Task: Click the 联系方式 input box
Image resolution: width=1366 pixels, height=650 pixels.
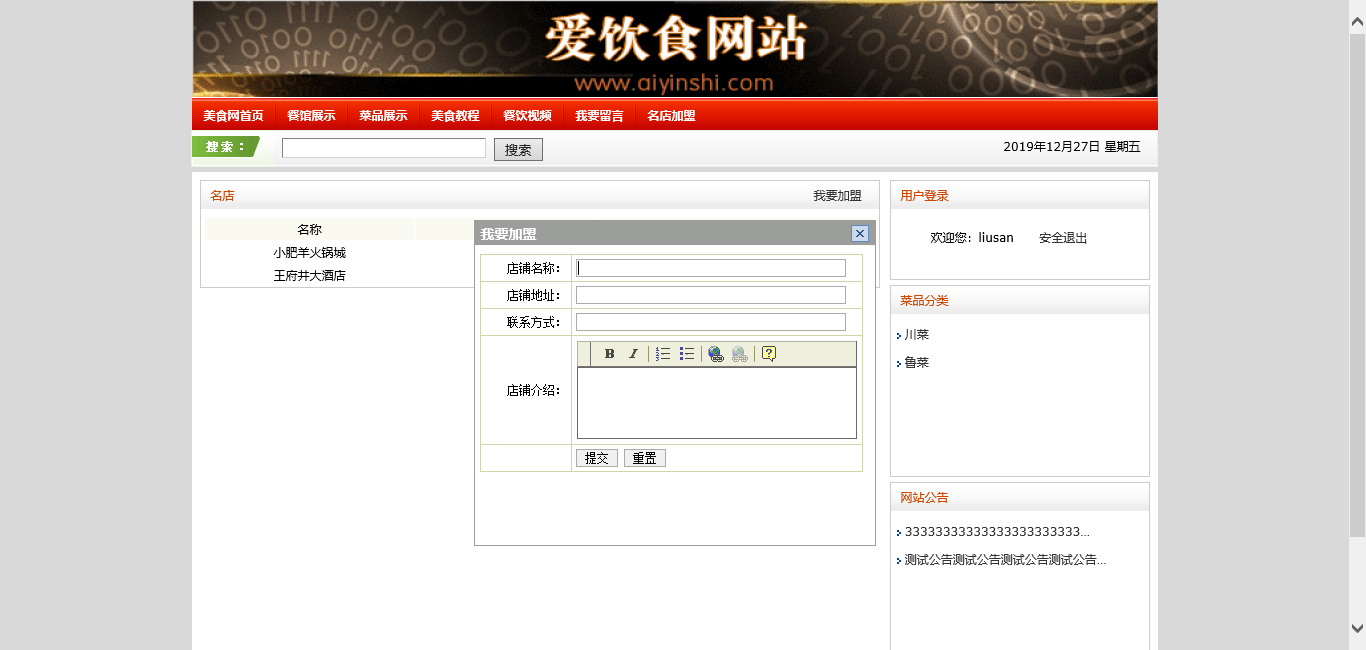Action: coord(711,322)
